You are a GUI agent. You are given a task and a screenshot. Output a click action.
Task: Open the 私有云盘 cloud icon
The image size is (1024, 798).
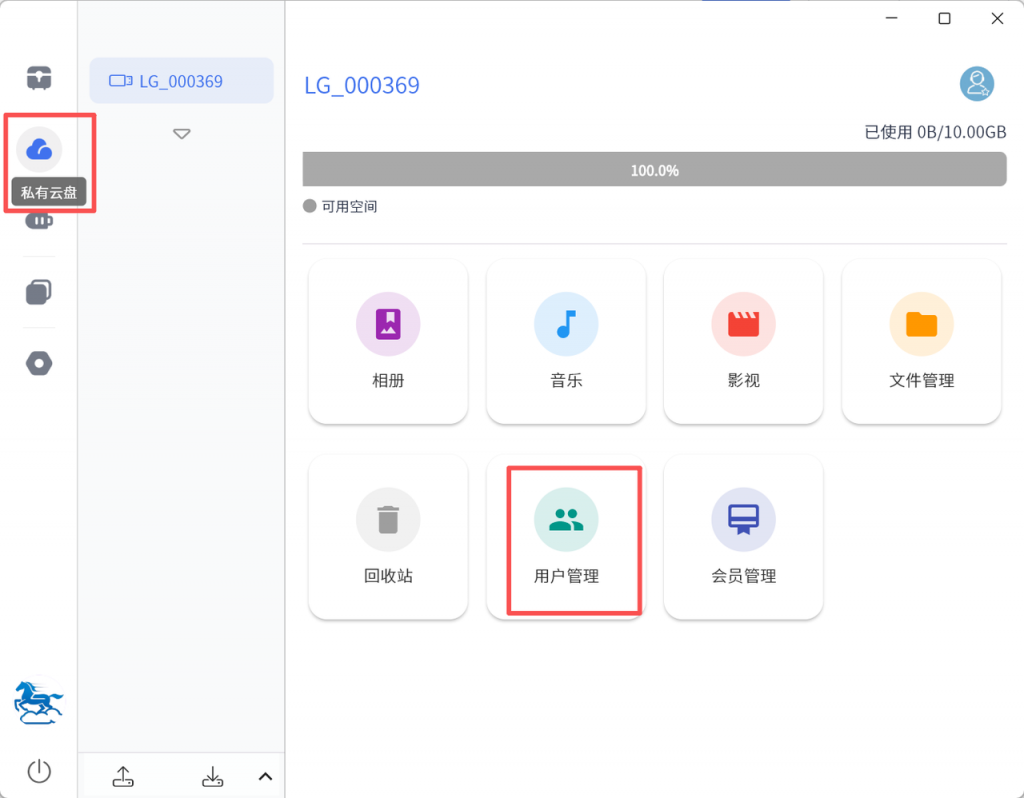[x=39, y=150]
